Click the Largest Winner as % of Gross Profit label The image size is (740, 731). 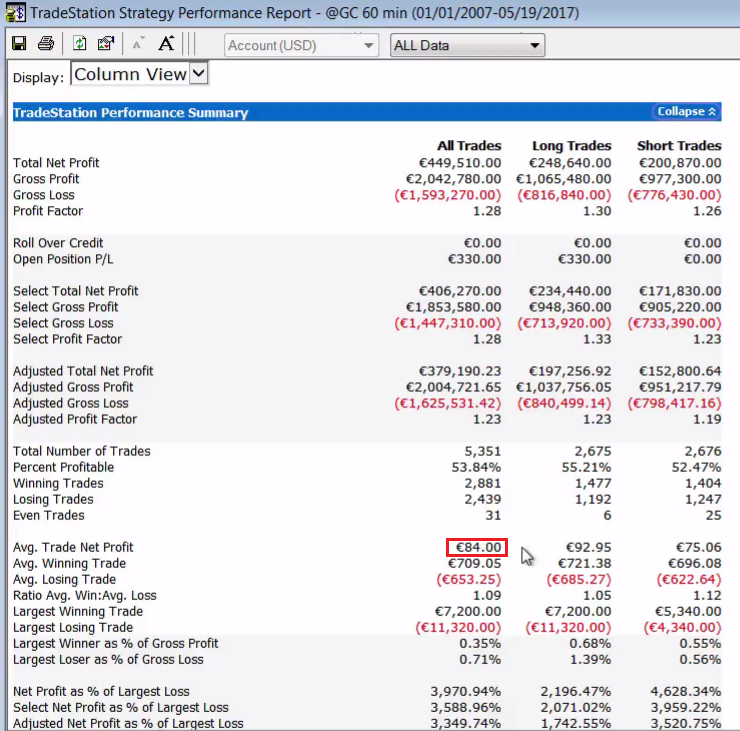[116, 644]
